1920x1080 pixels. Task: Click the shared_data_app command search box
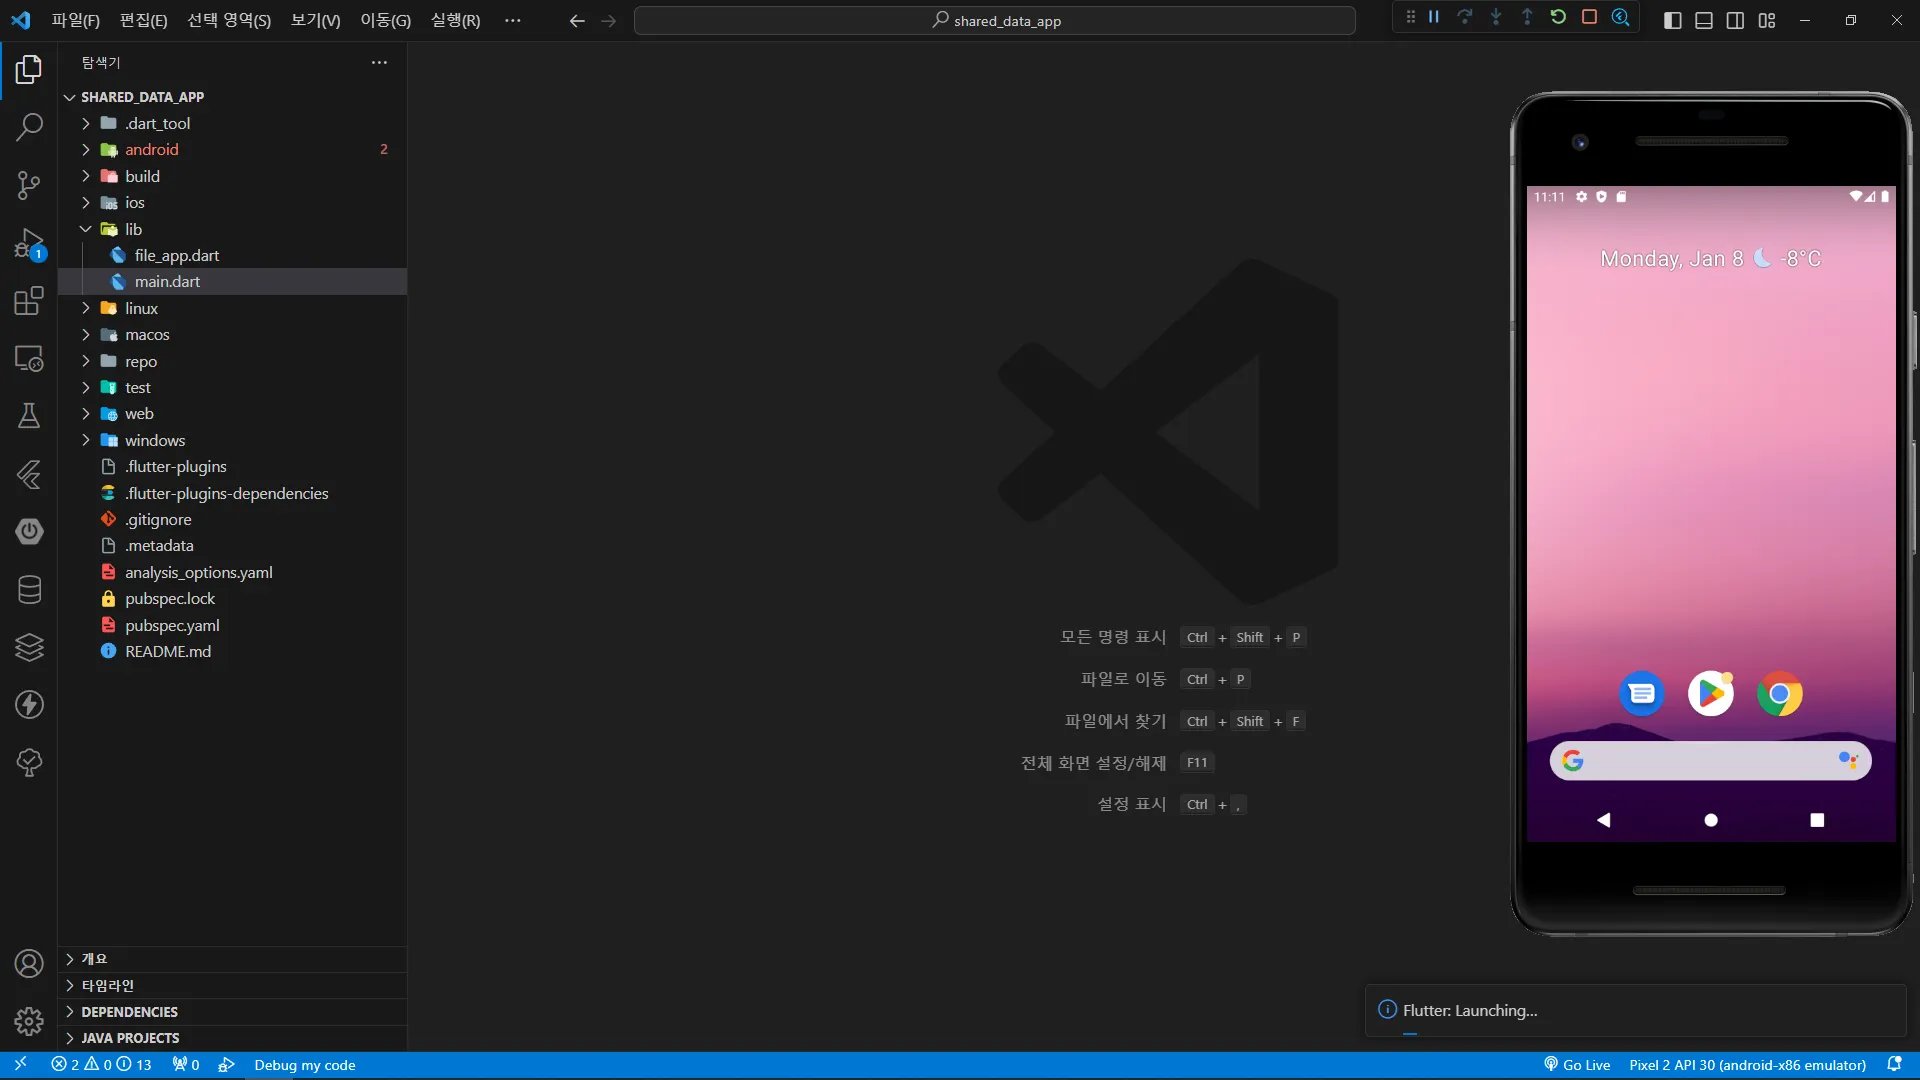tap(995, 21)
